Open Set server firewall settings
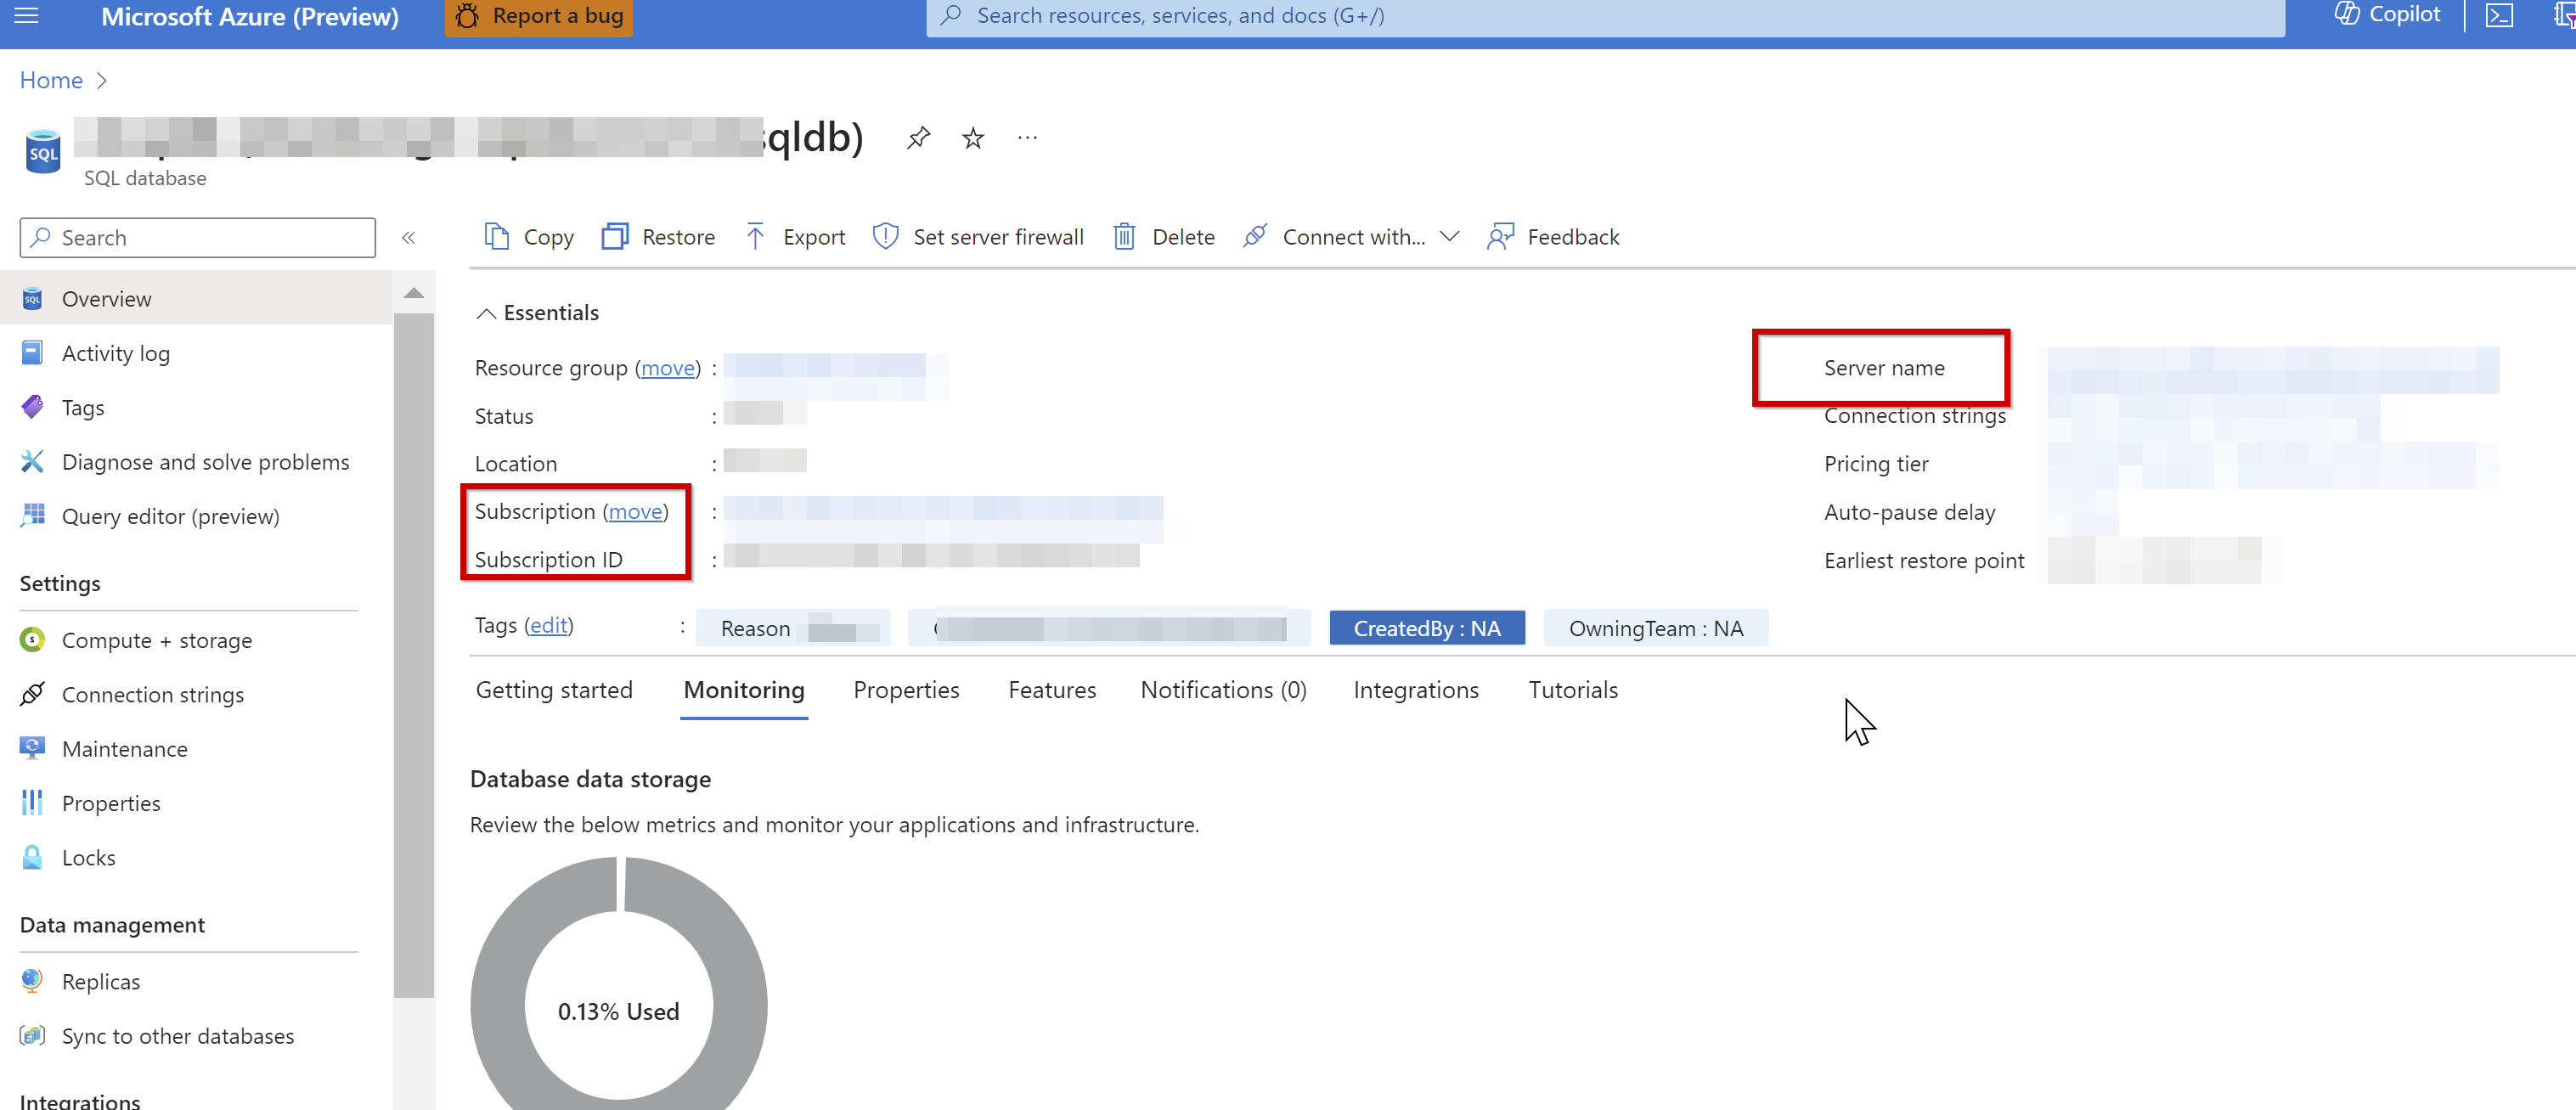The height and width of the screenshot is (1110, 2576). tap(978, 236)
